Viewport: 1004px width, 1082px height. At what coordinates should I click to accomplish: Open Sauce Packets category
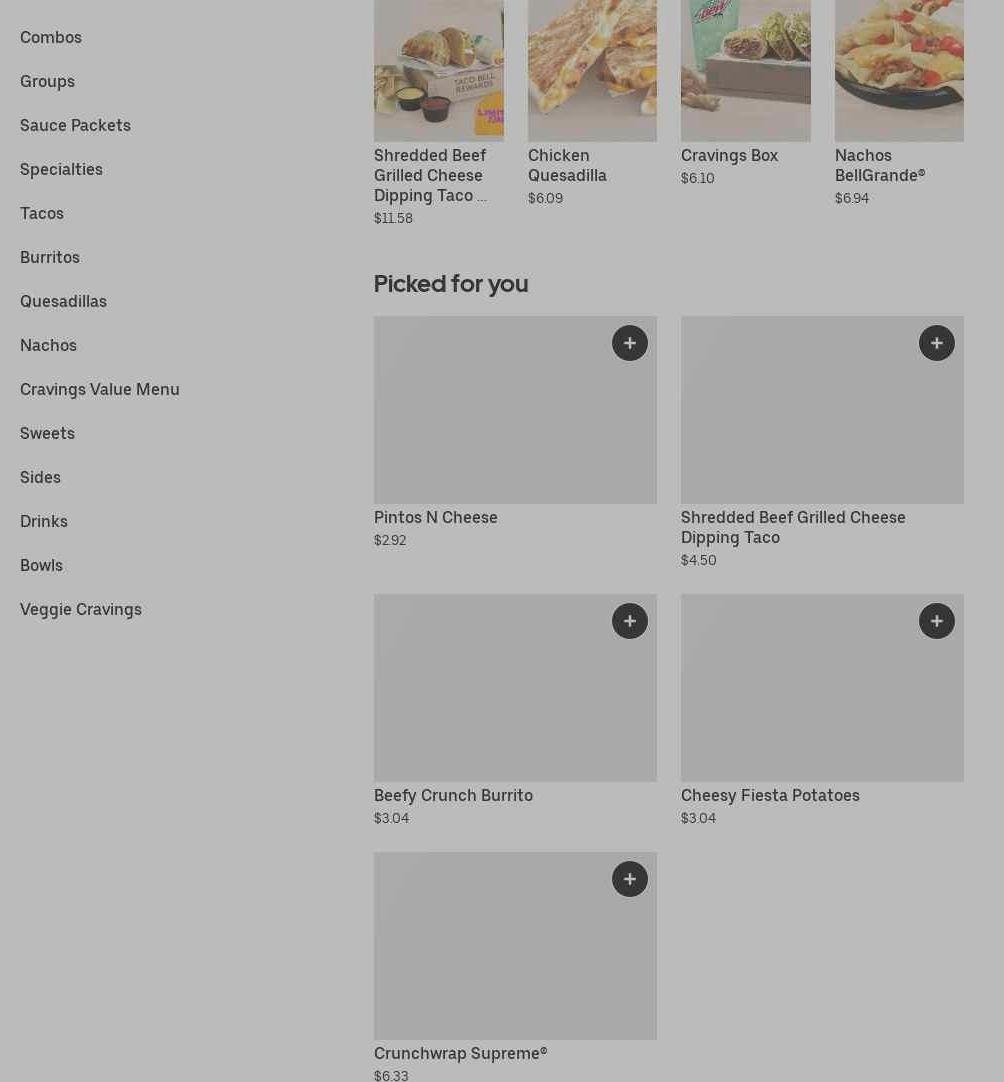pyautogui.click(x=75, y=125)
